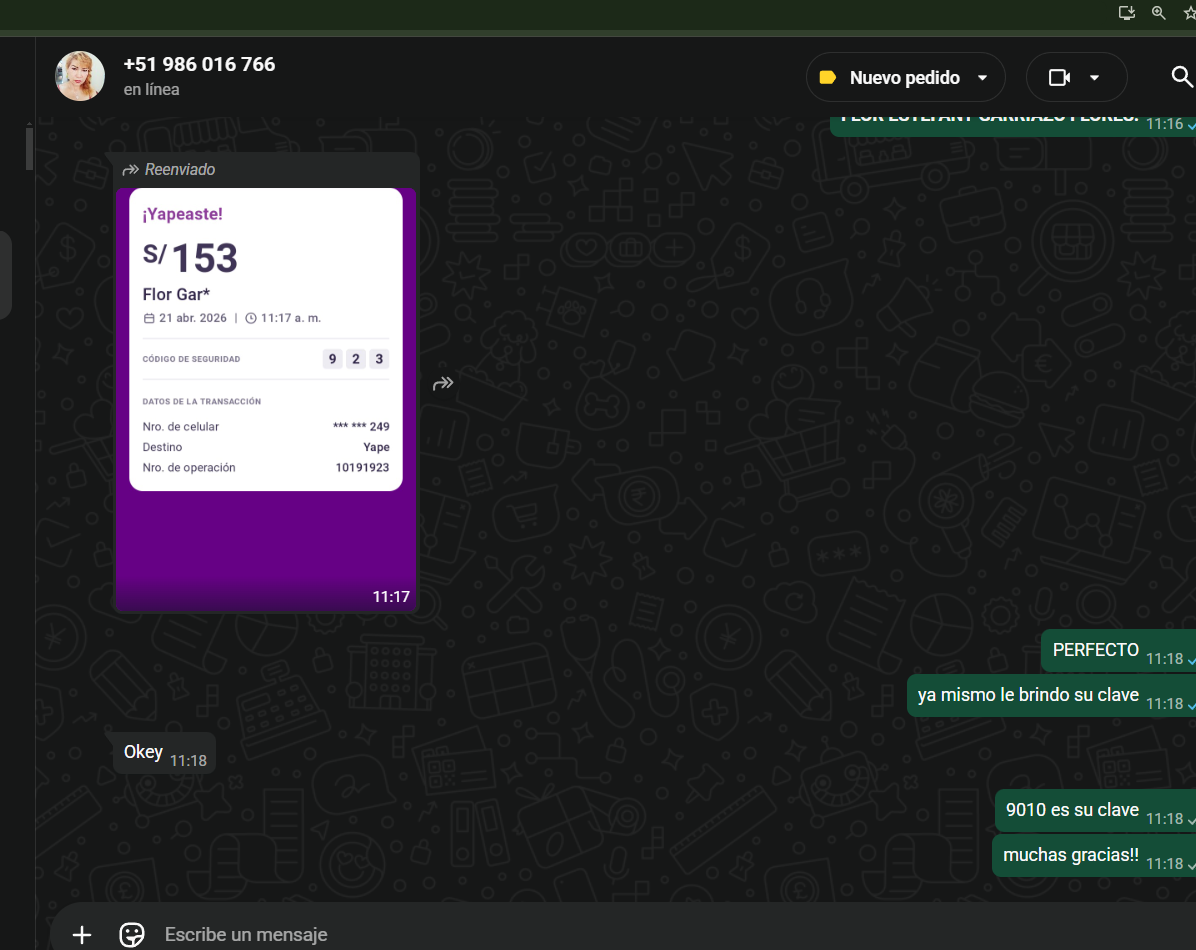Viewport: 1196px width, 950px height.
Task: Expand video call options dropdown arrow
Action: (x=1094, y=78)
